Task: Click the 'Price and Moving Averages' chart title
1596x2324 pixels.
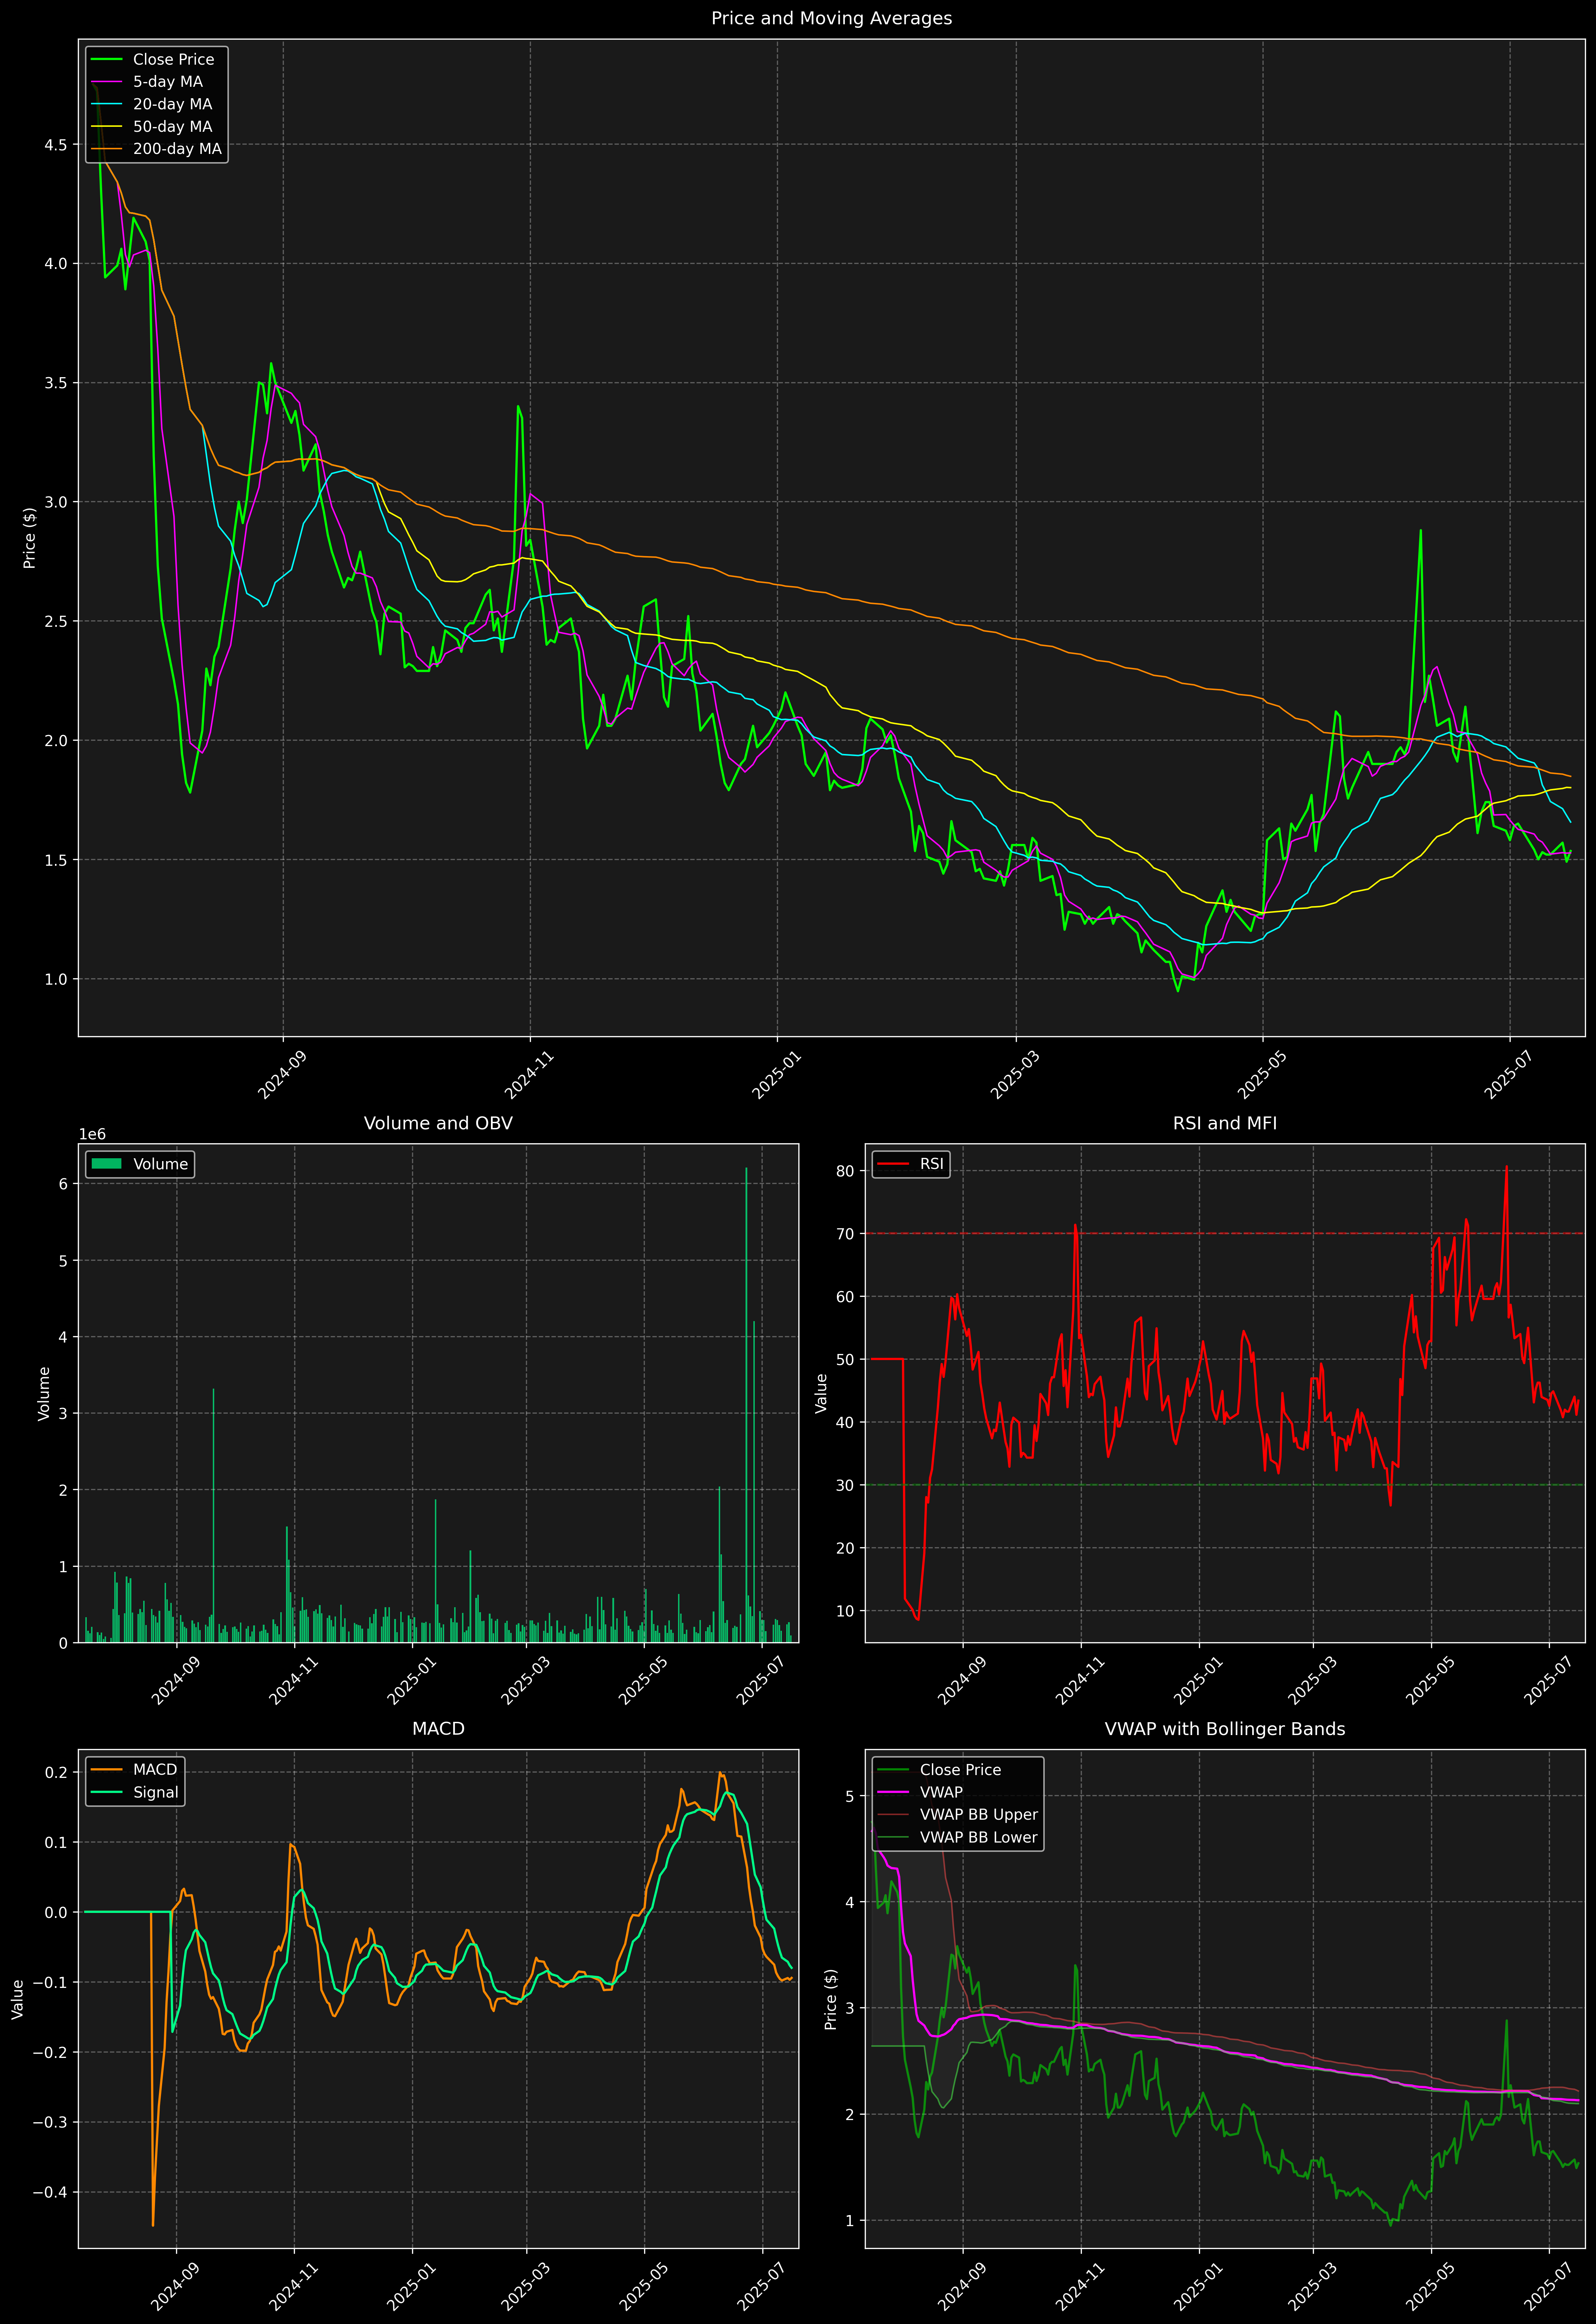Action: [x=831, y=18]
